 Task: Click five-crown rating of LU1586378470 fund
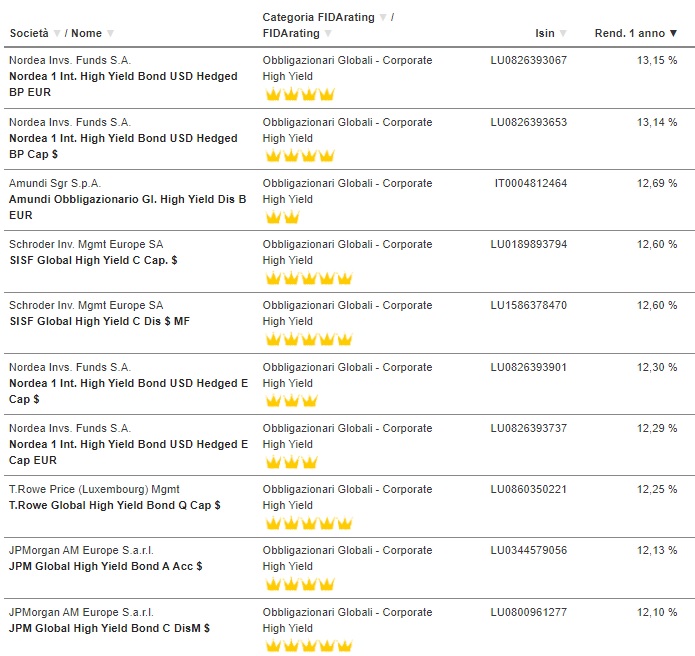tap(308, 339)
